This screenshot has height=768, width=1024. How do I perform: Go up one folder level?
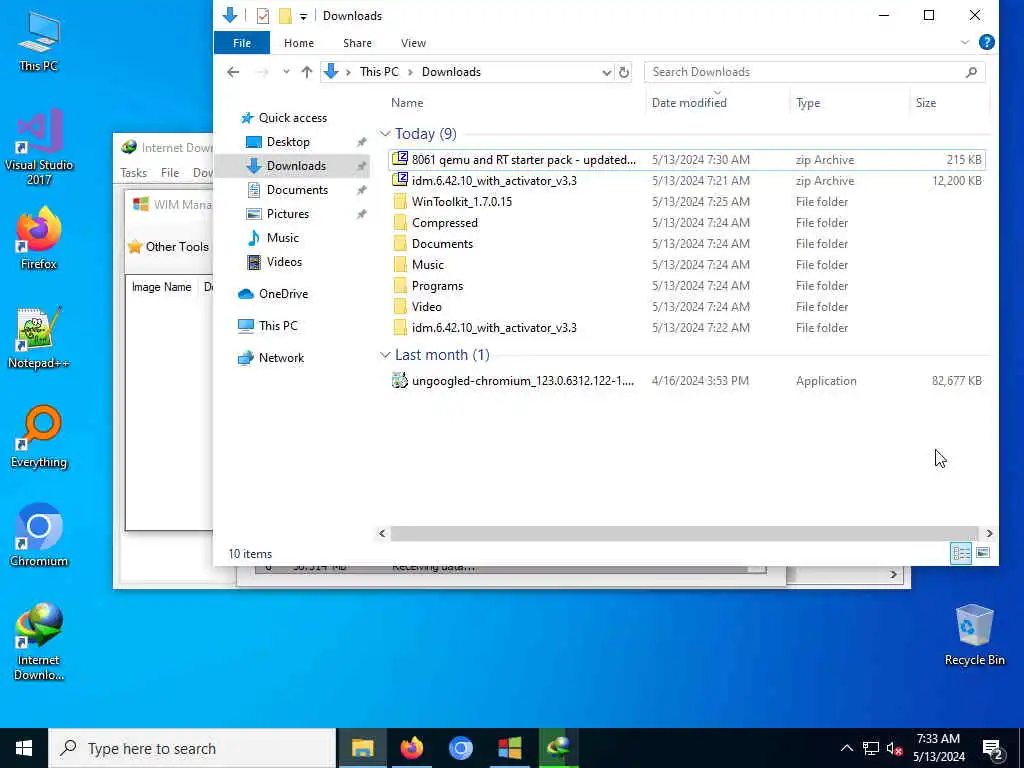(306, 72)
